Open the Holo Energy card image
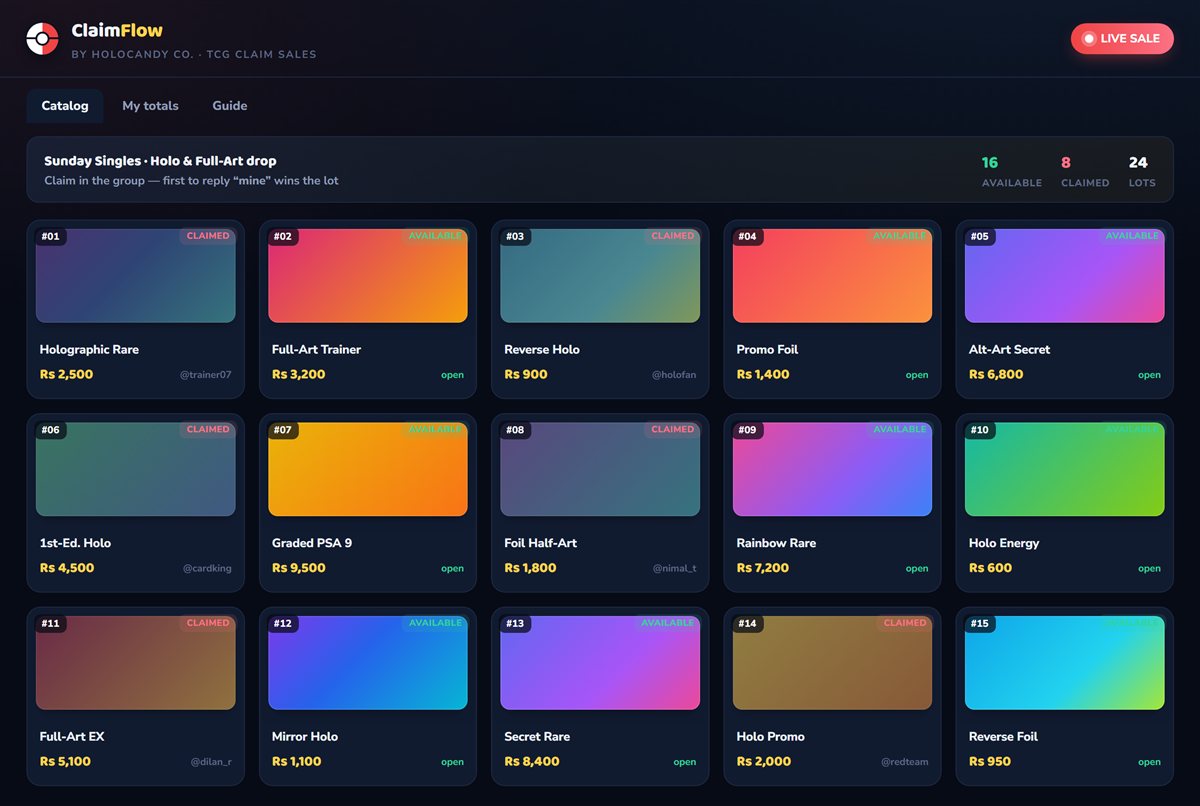The height and width of the screenshot is (806, 1200). click(1065, 469)
